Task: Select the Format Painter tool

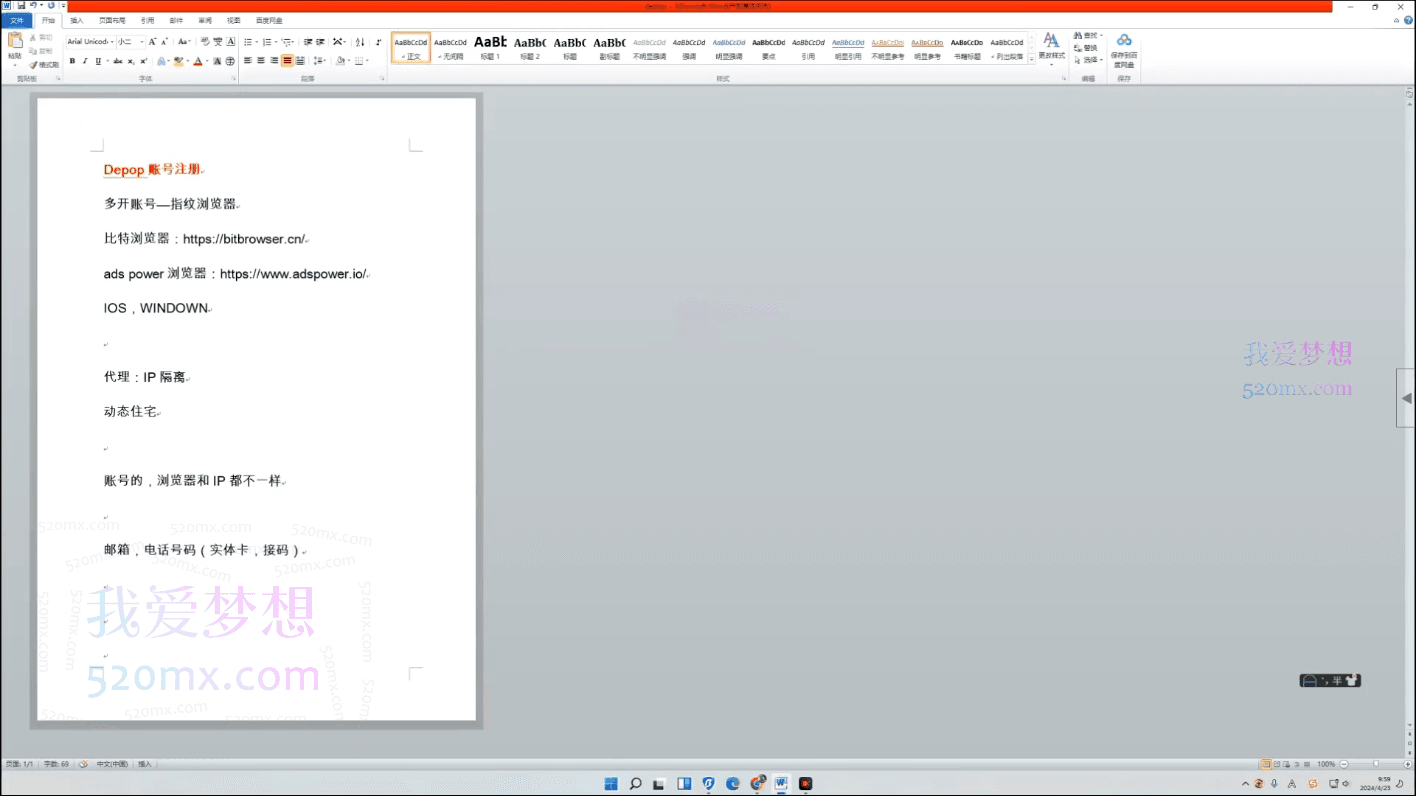Action: click(44, 65)
